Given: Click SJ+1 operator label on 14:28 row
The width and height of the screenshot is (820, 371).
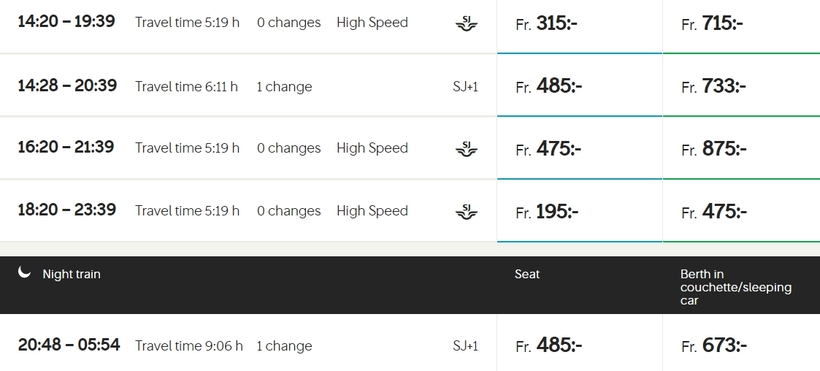Looking at the screenshot, I should click(465, 86).
